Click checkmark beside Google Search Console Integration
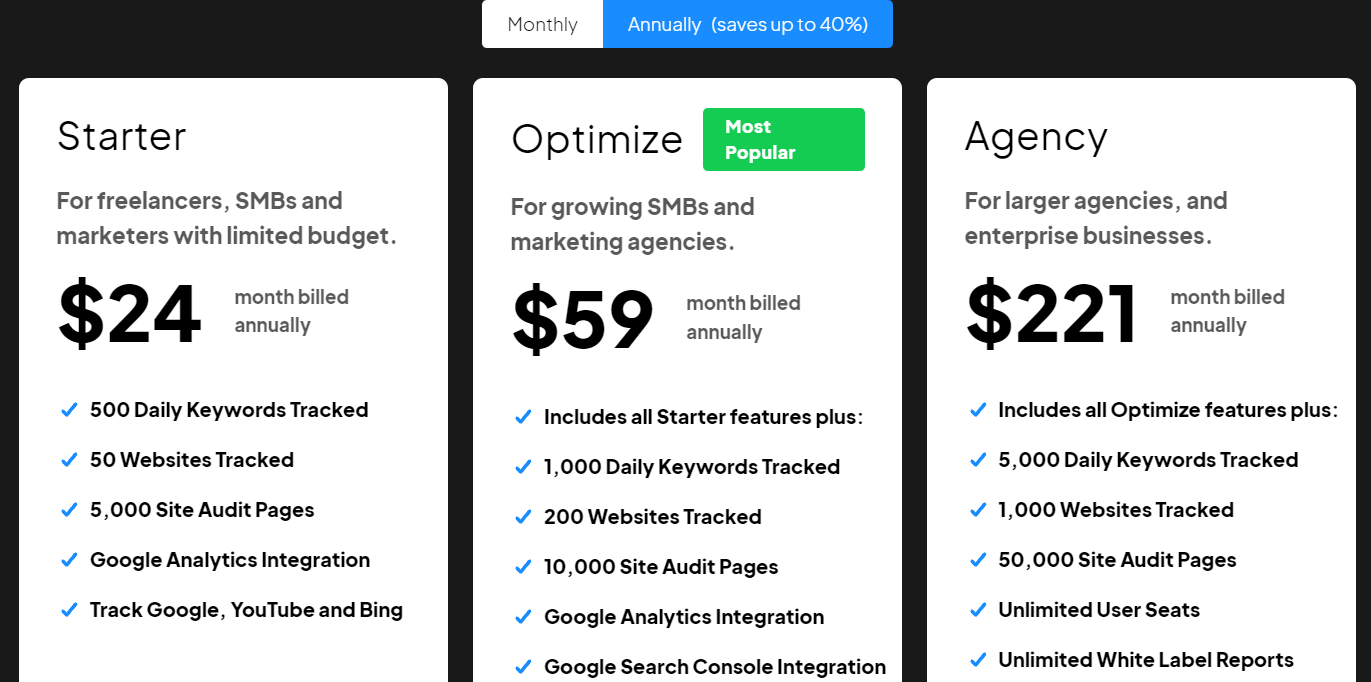 tap(523, 666)
